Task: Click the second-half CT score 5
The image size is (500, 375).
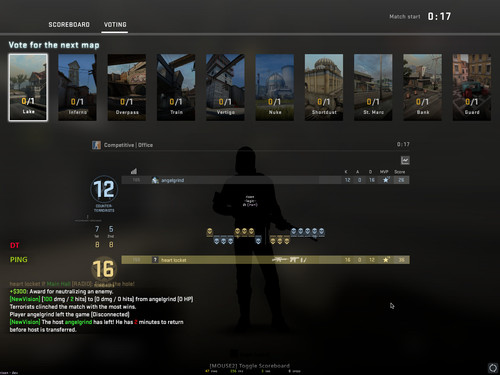Action: pyautogui.click(x=111, y=229)
